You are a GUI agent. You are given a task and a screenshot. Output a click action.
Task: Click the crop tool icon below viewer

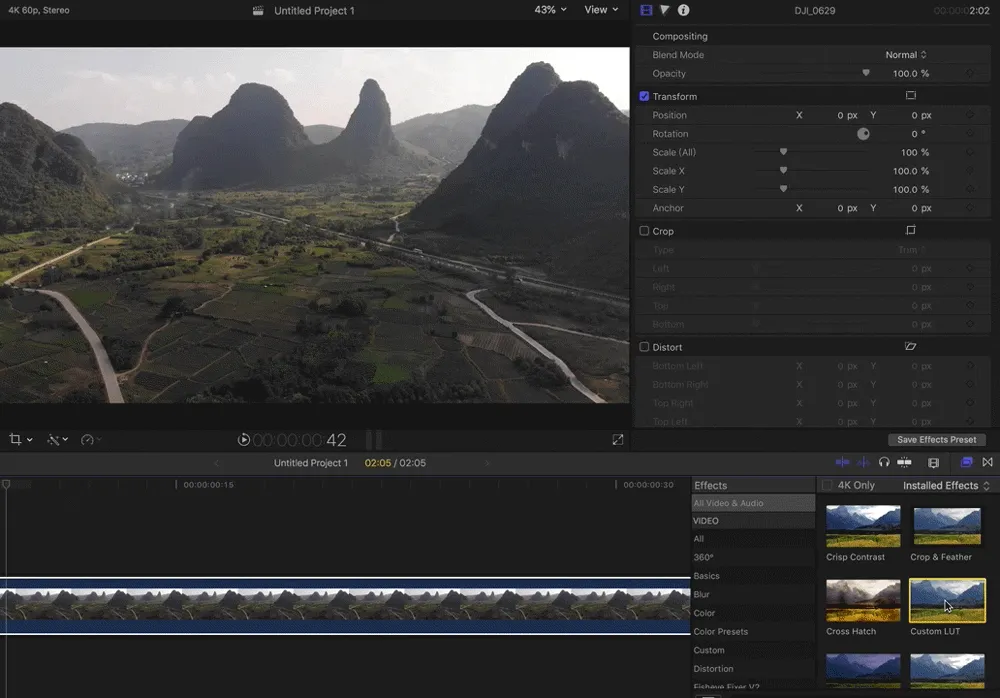[x=15, y=439]
